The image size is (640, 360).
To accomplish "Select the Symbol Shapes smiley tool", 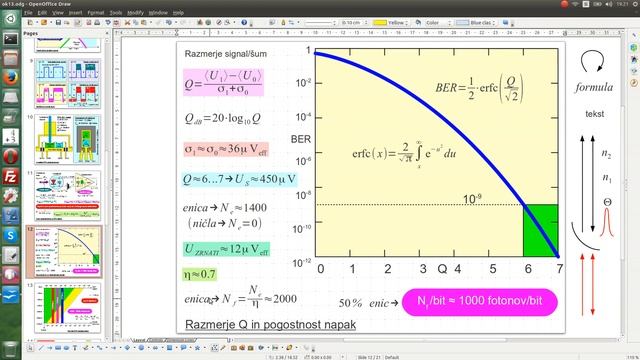I will coord(141,348).
